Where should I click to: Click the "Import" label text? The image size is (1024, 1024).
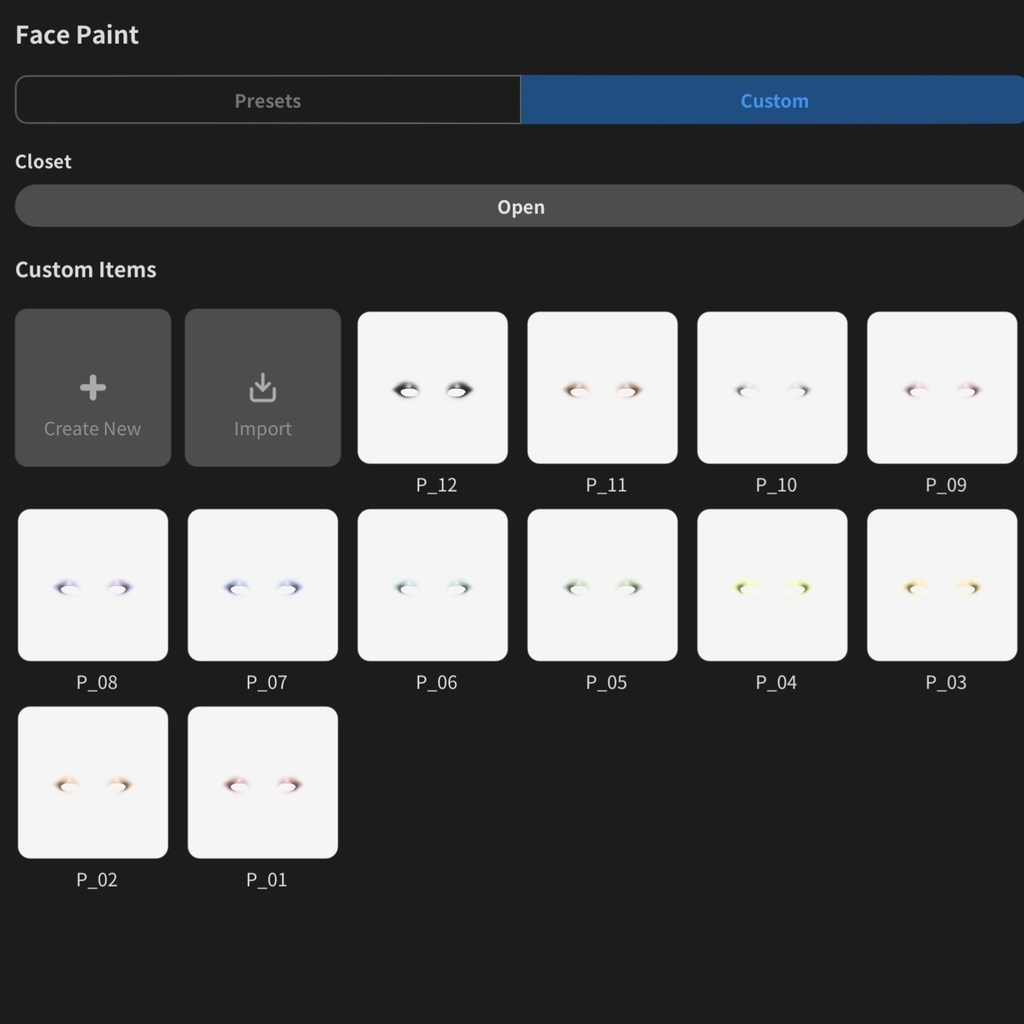click(x=263, y=429)
